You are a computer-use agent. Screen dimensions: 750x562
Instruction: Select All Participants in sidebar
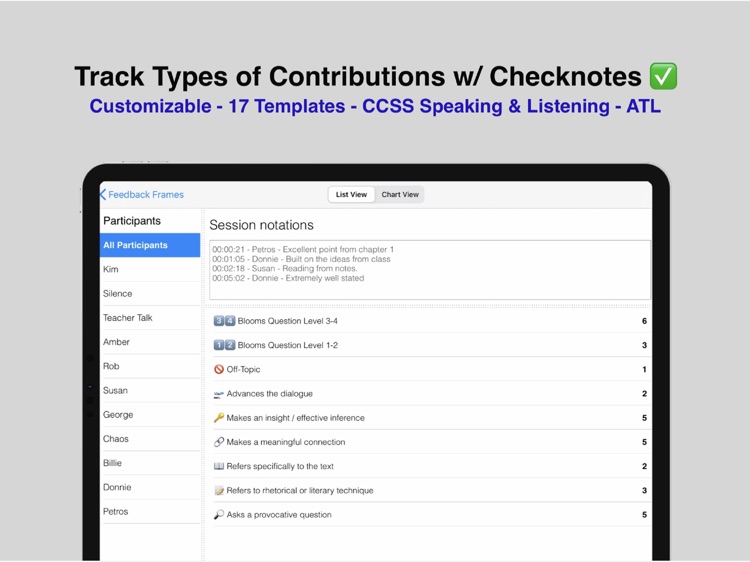coord(150,245)
